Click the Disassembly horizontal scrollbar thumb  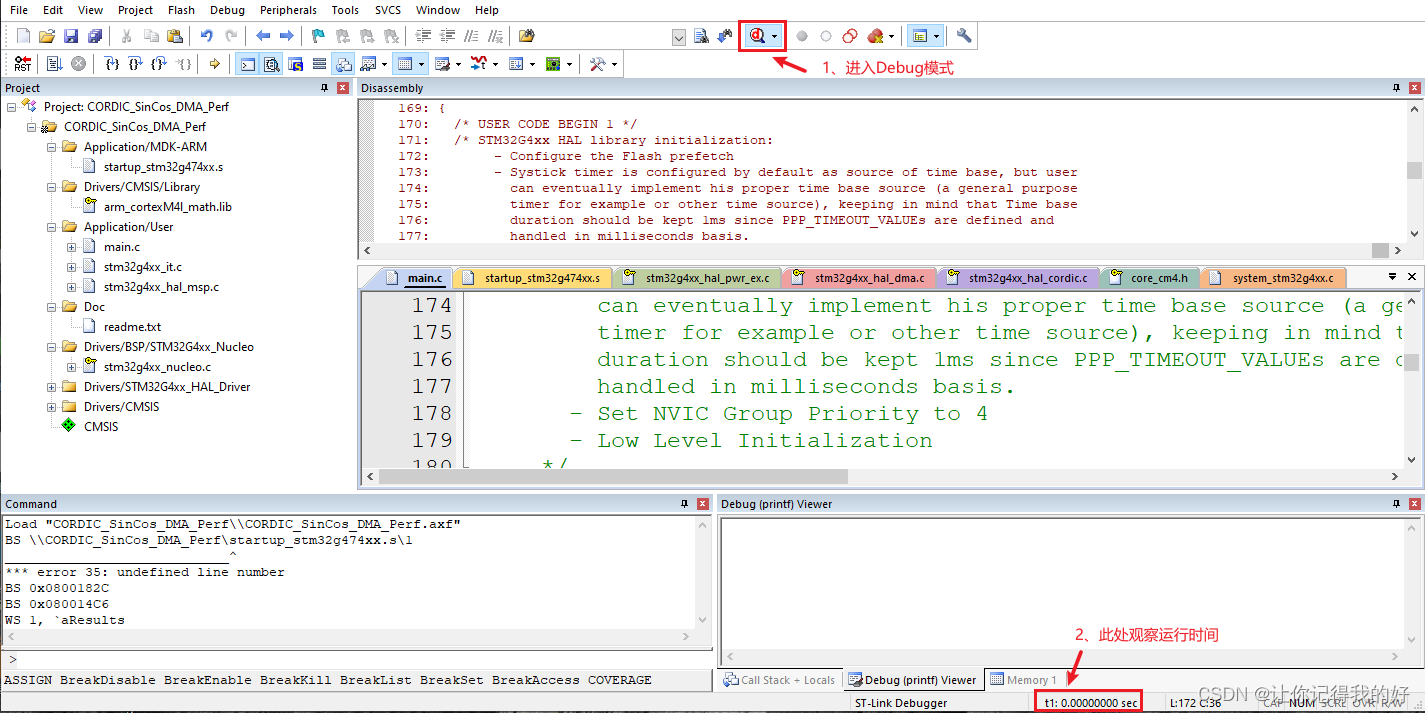coord(1380,251)
